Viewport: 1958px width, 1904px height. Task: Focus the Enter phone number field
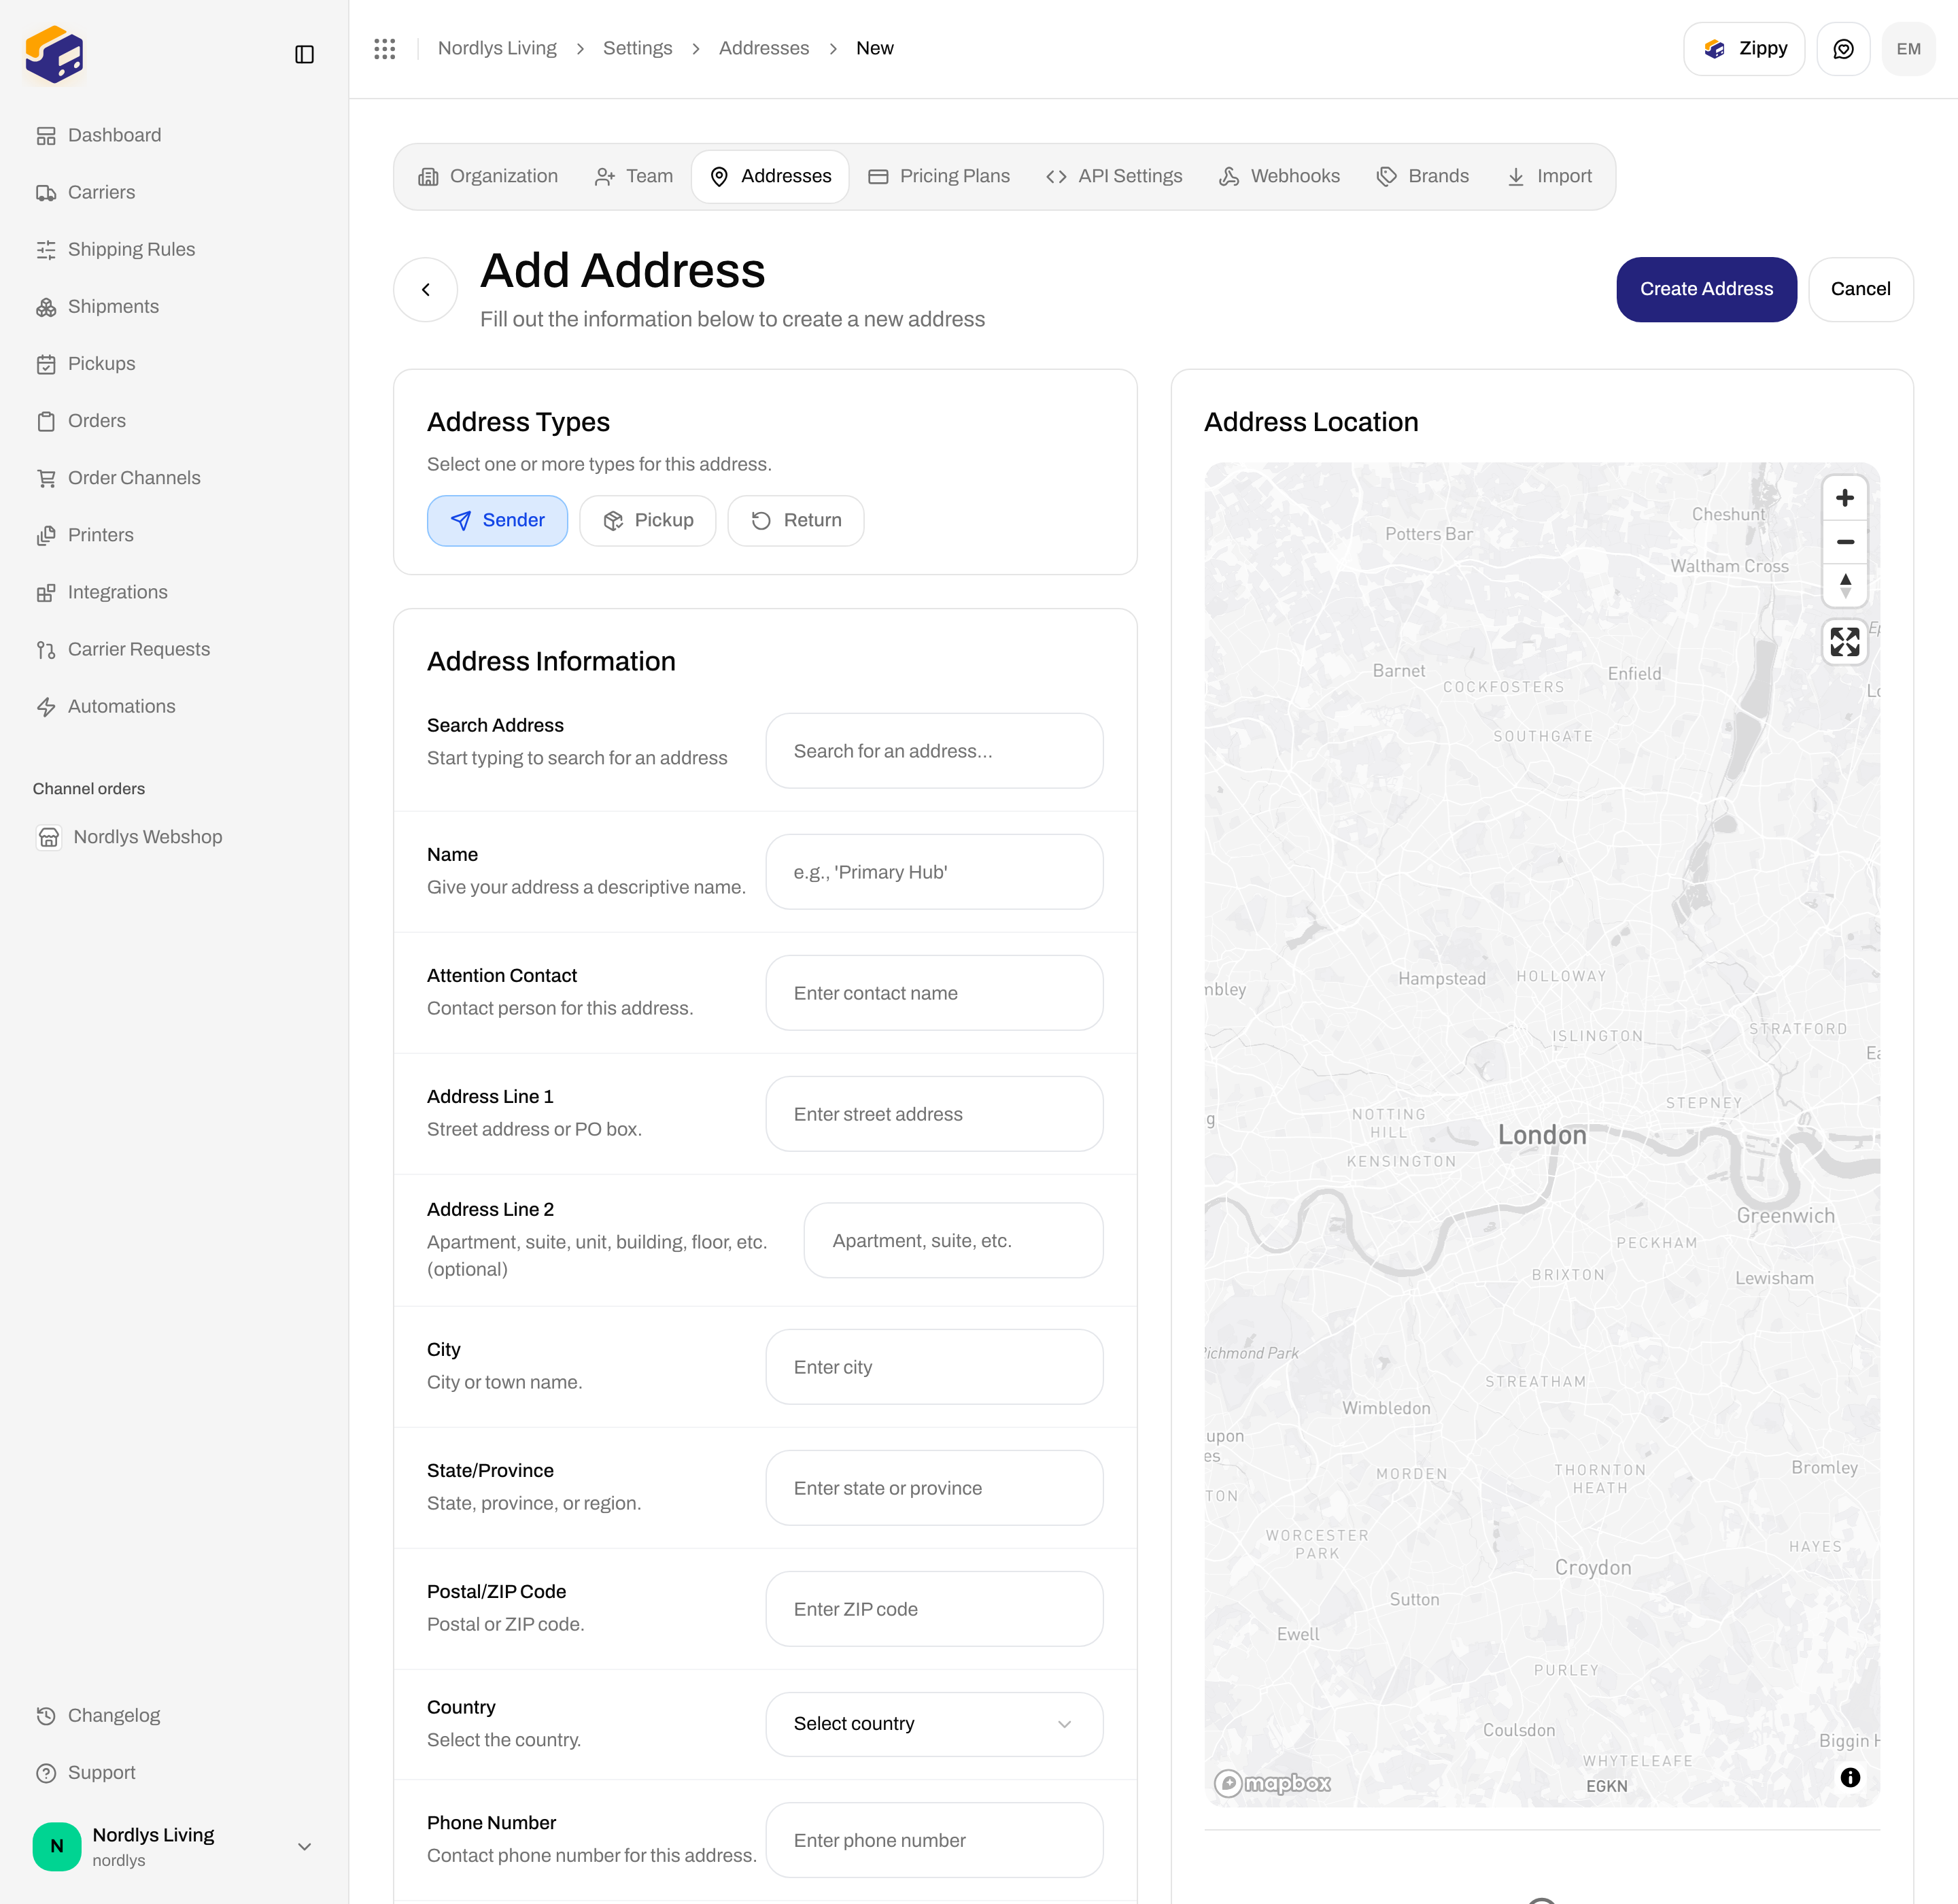(x=934, y=1840)
